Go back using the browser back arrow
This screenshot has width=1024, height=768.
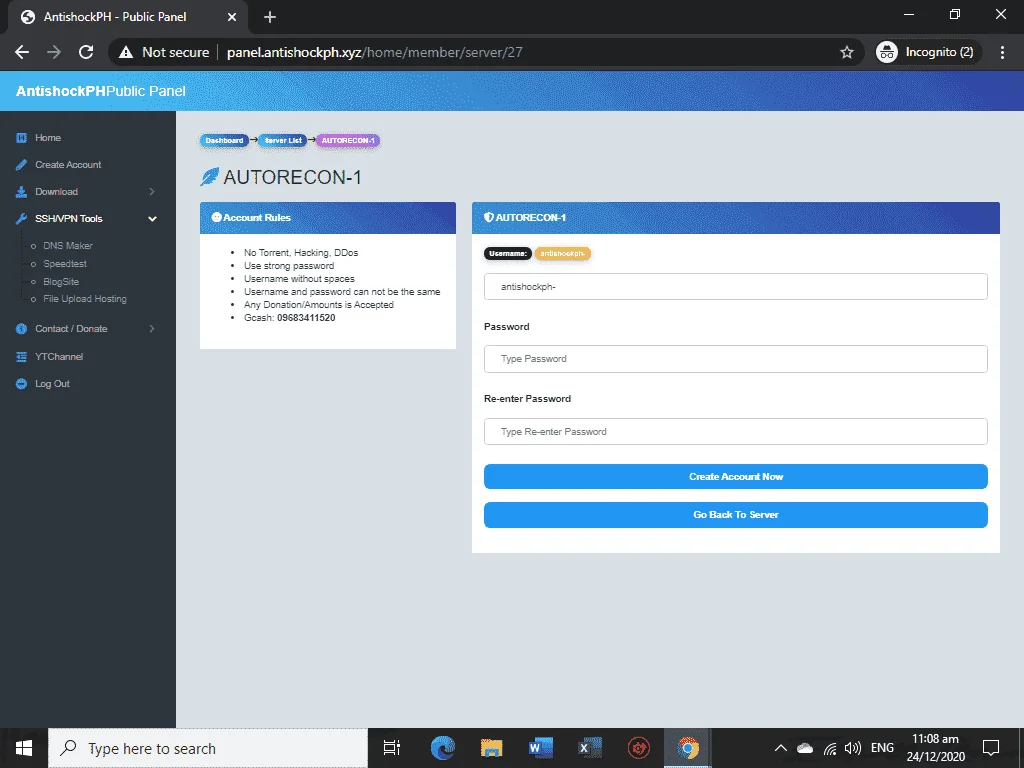[22, 52]
